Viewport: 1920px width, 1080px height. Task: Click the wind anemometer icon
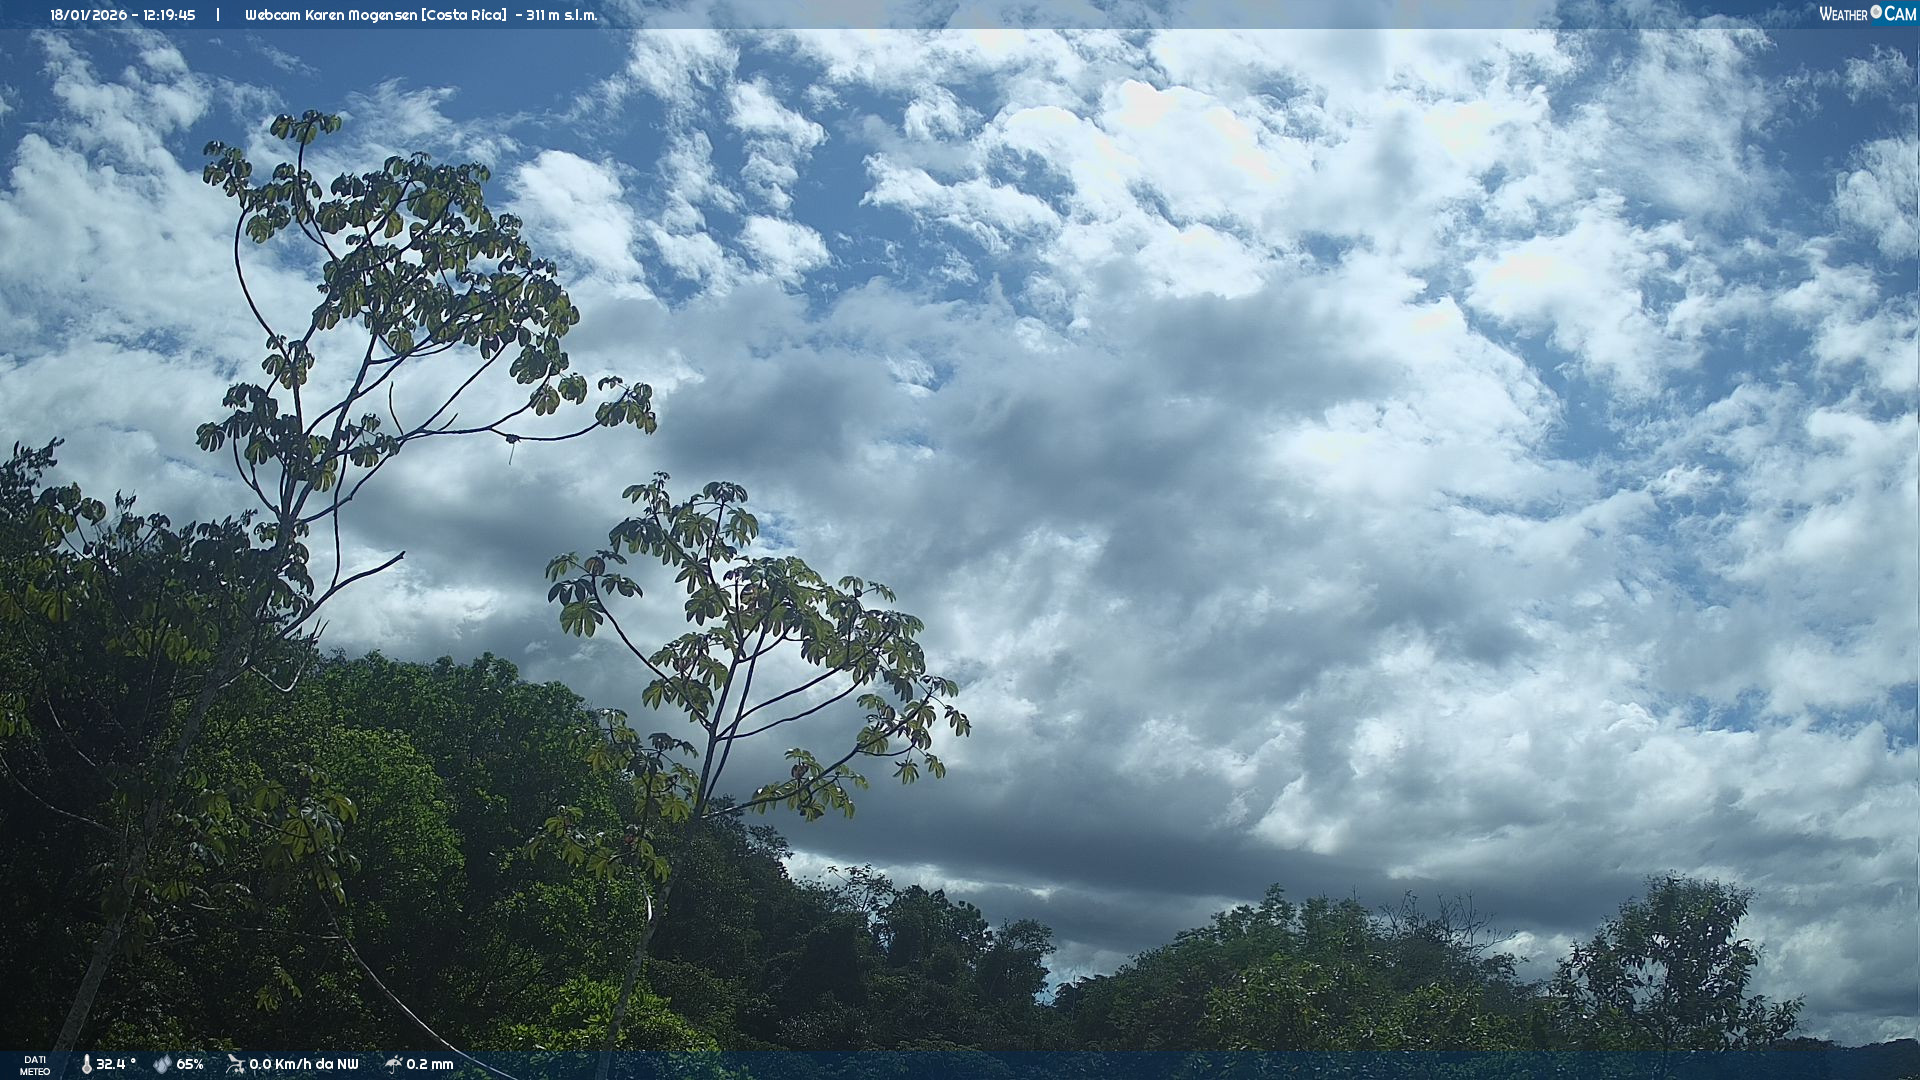tap(235, 1064)
